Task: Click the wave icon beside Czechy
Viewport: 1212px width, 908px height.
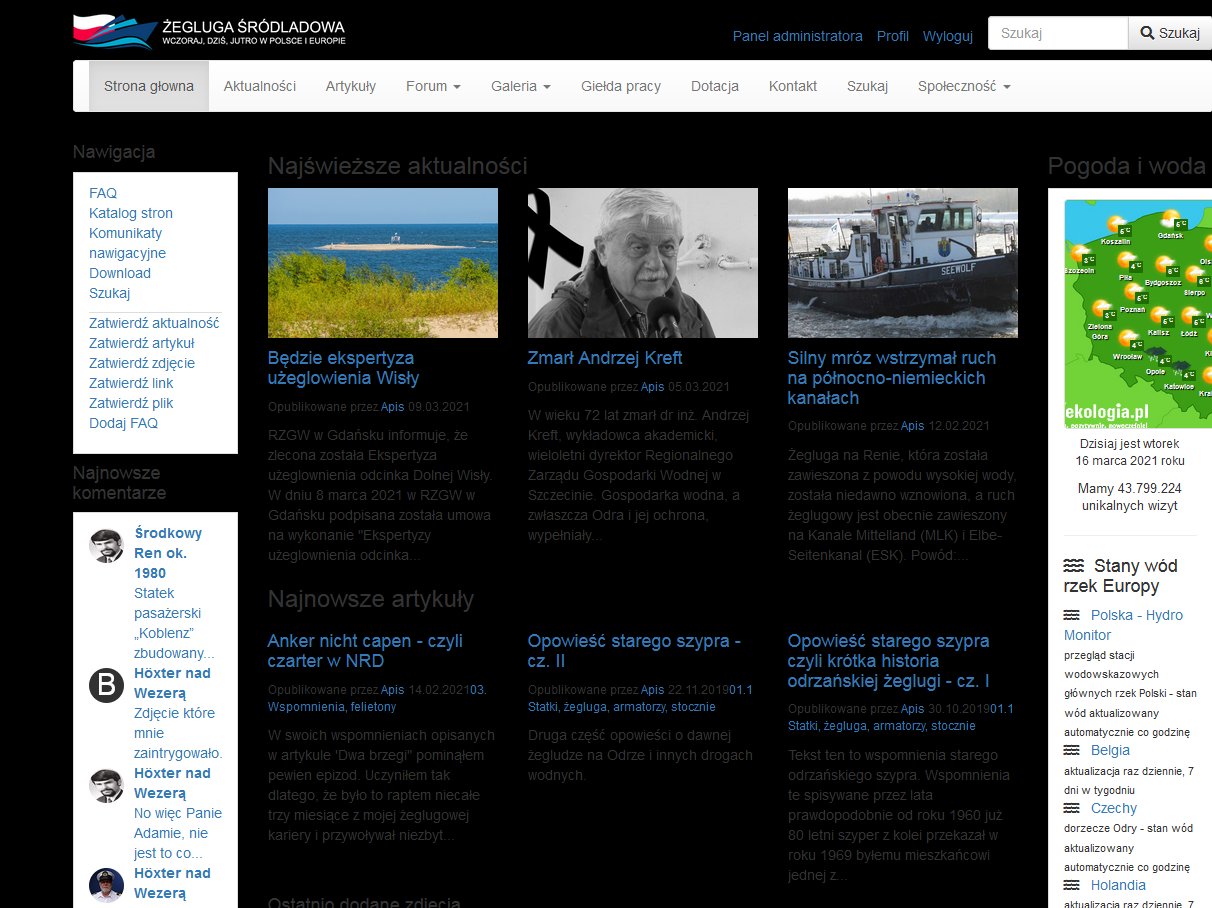Action: 1072,808
